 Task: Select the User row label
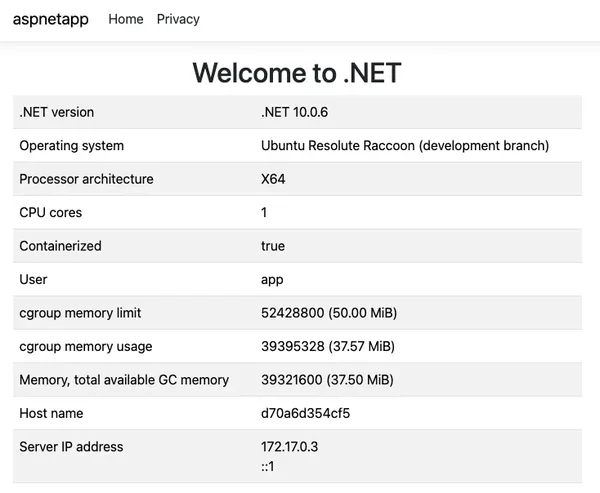click(34, 280)
